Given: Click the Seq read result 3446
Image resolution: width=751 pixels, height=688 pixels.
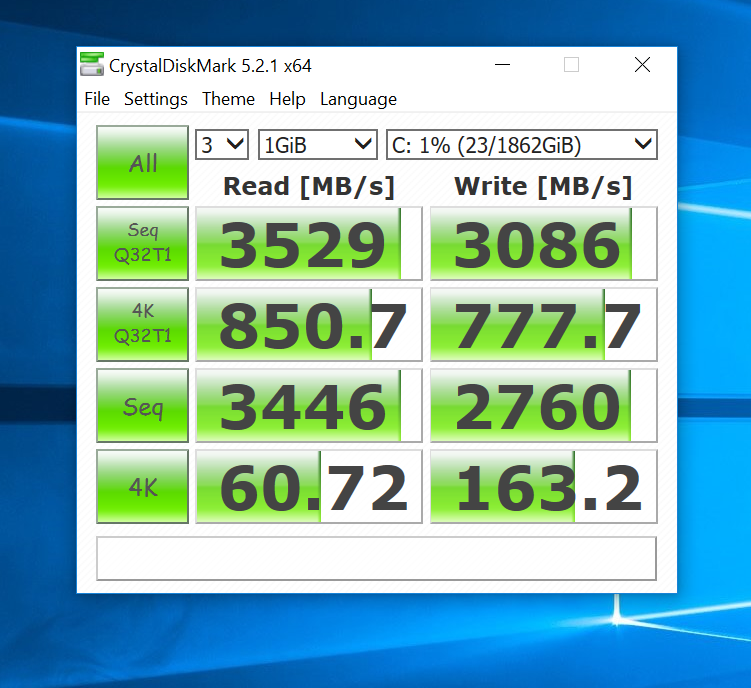Looking at the screenshot, I should [309, 405].
